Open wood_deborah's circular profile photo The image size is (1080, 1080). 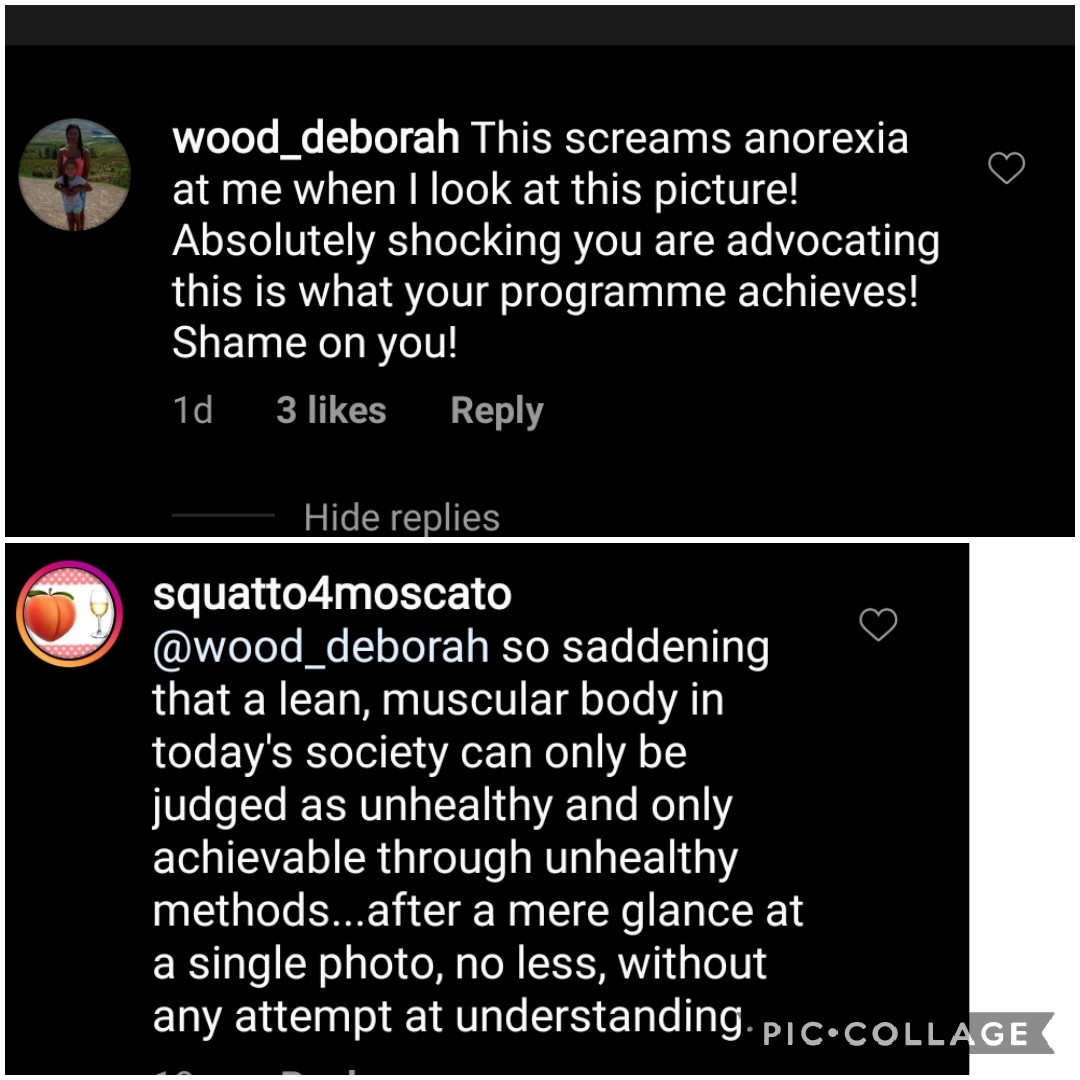click(x=74, y=174)
